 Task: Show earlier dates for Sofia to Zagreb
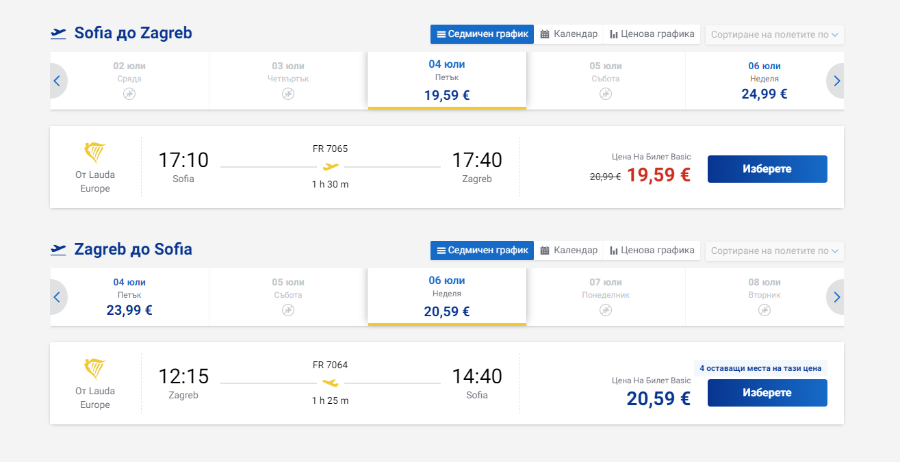[x=58, y=81]
